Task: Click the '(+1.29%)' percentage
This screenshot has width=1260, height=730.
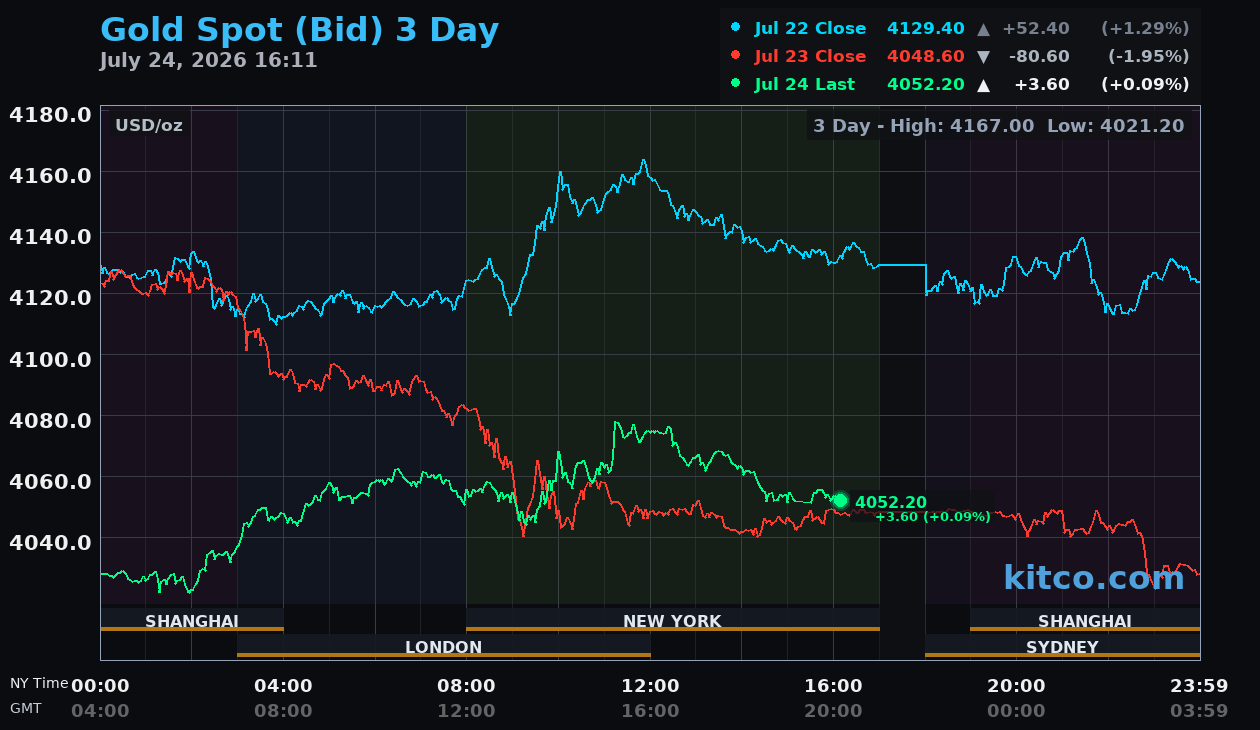Action: click(1145, 28)
